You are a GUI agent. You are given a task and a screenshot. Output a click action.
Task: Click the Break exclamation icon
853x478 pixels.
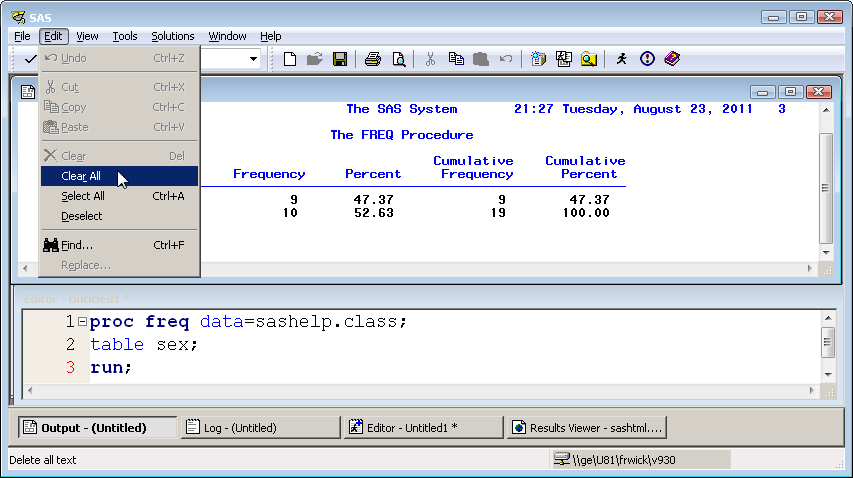point(647,59)
